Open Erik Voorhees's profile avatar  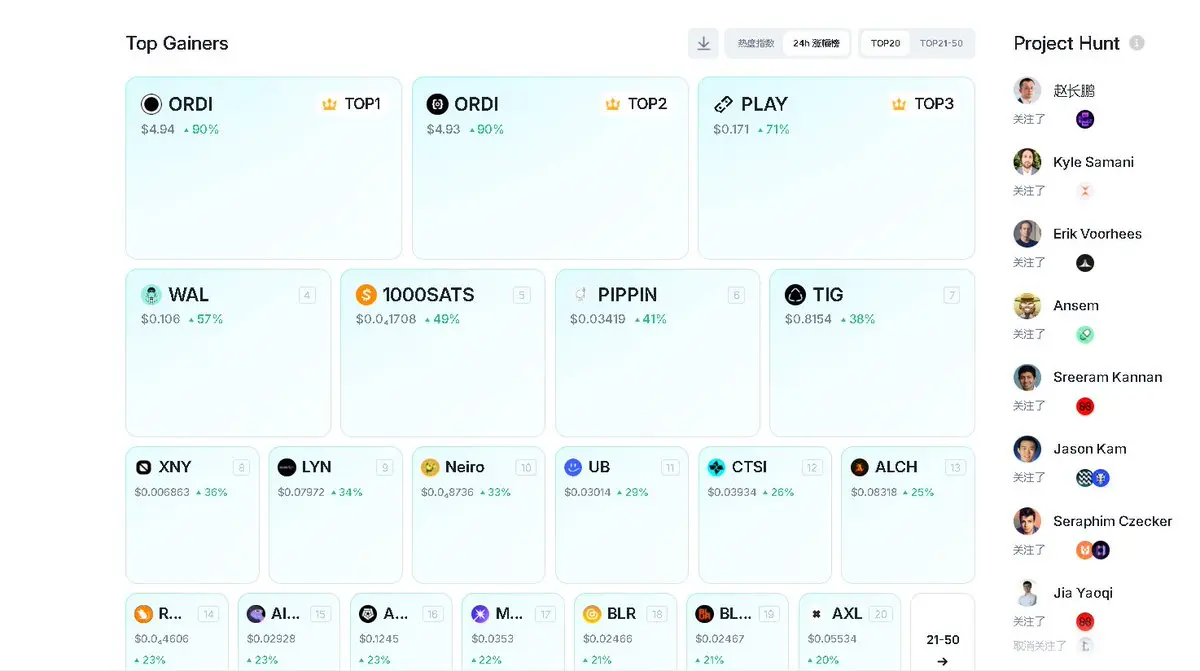pyautogui.click(x=1027, y=234)
